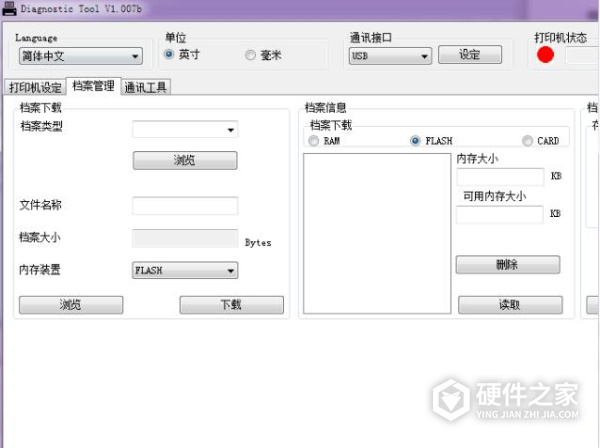Click the 读取 button
The height and width of the screenshot is (448, 600).
(x=510, y=305)
